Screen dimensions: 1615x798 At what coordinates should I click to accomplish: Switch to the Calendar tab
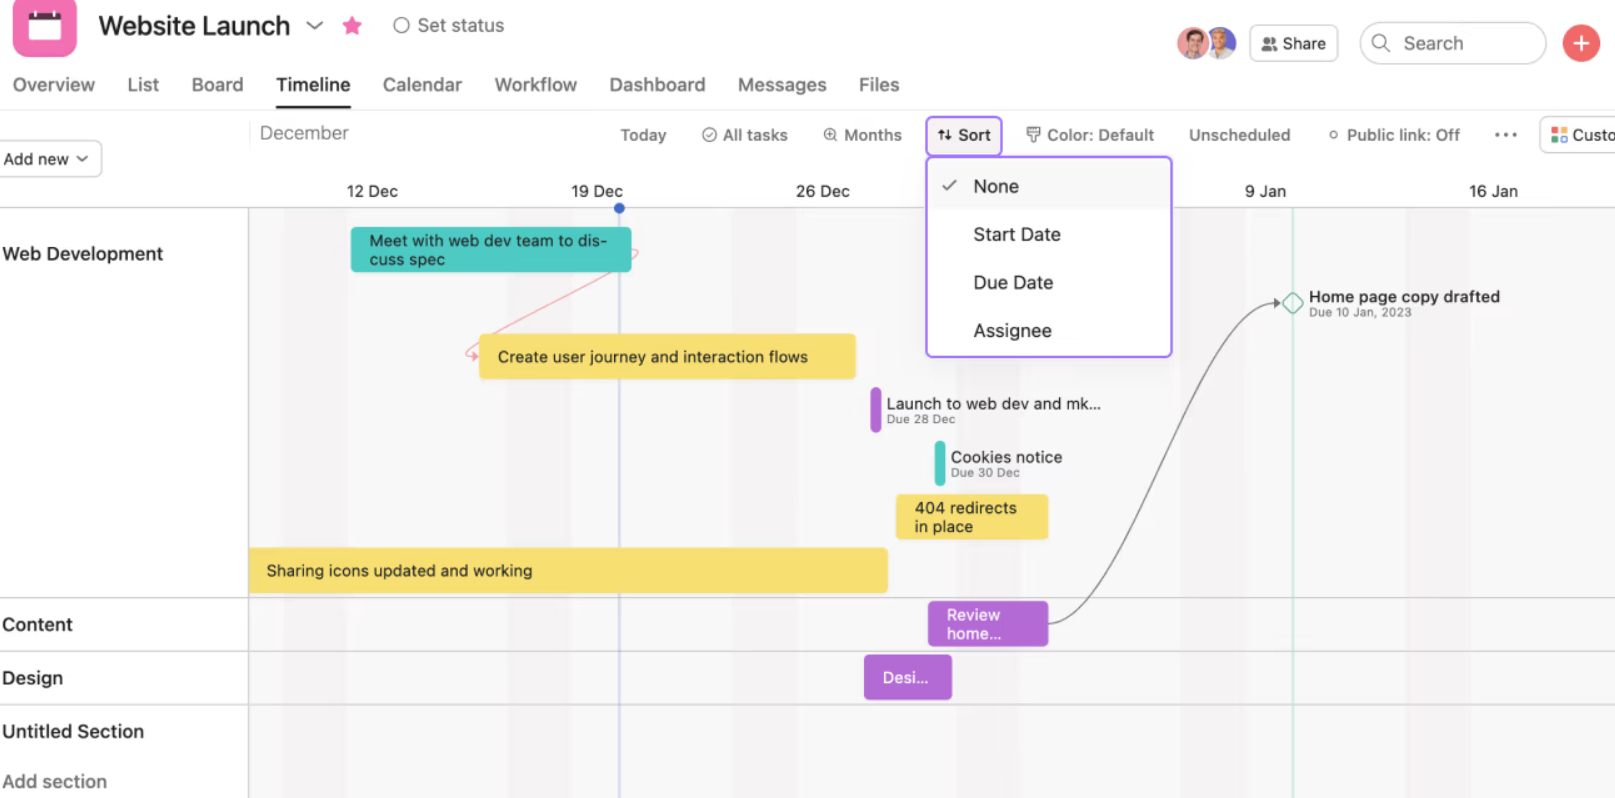pos(422,85)
